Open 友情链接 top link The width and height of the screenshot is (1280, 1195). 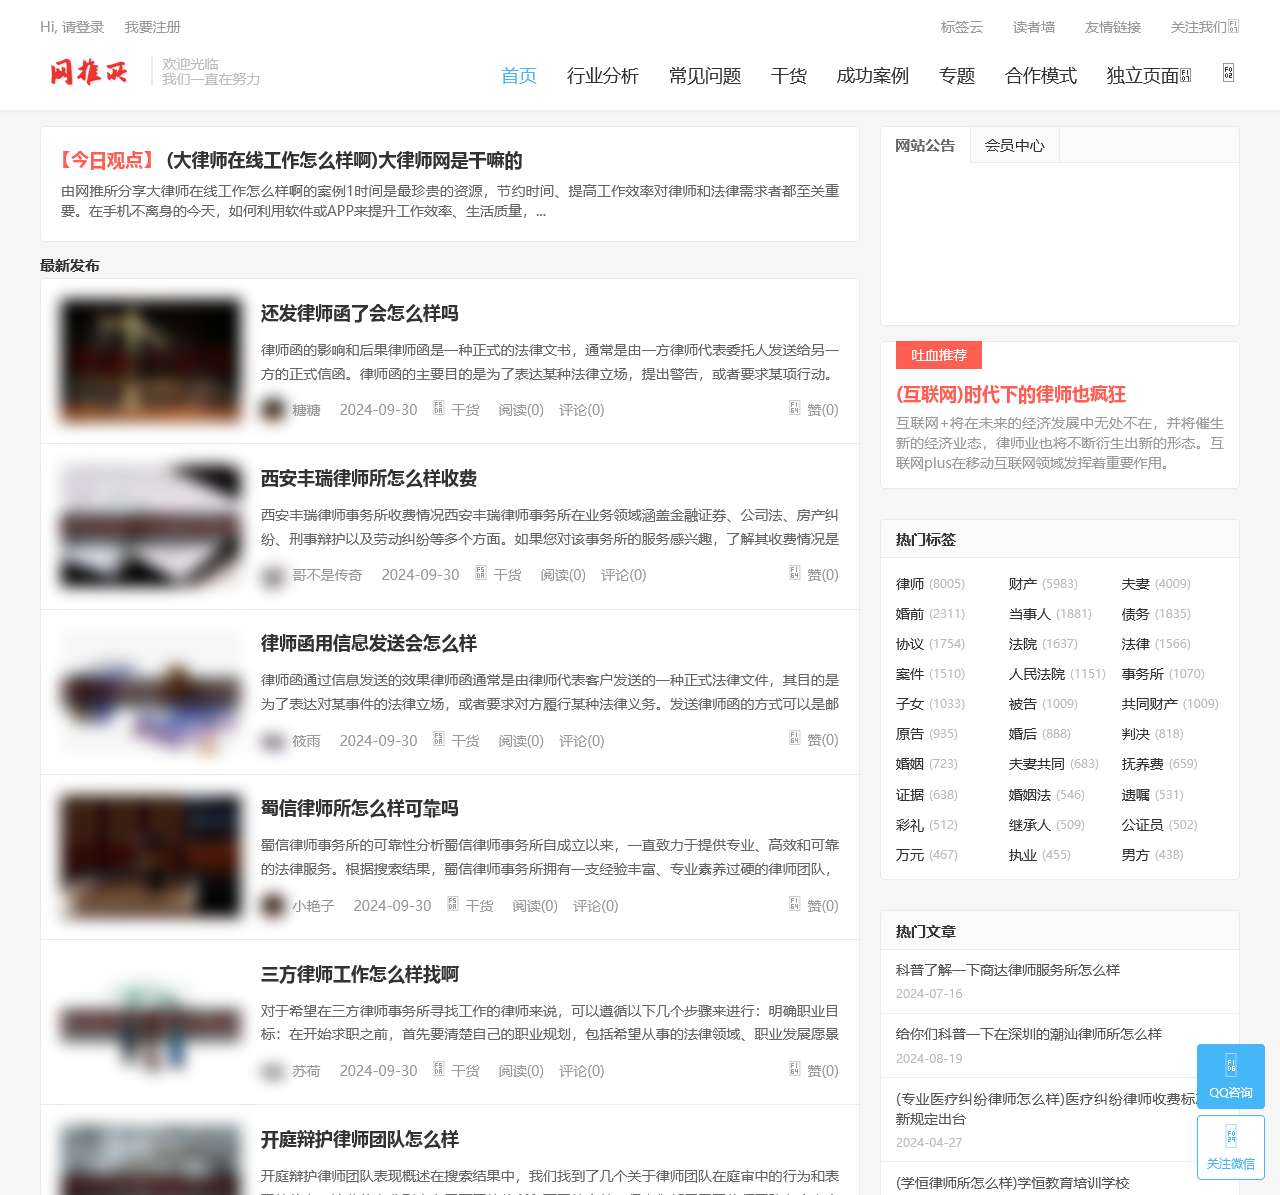point(1113,27)
